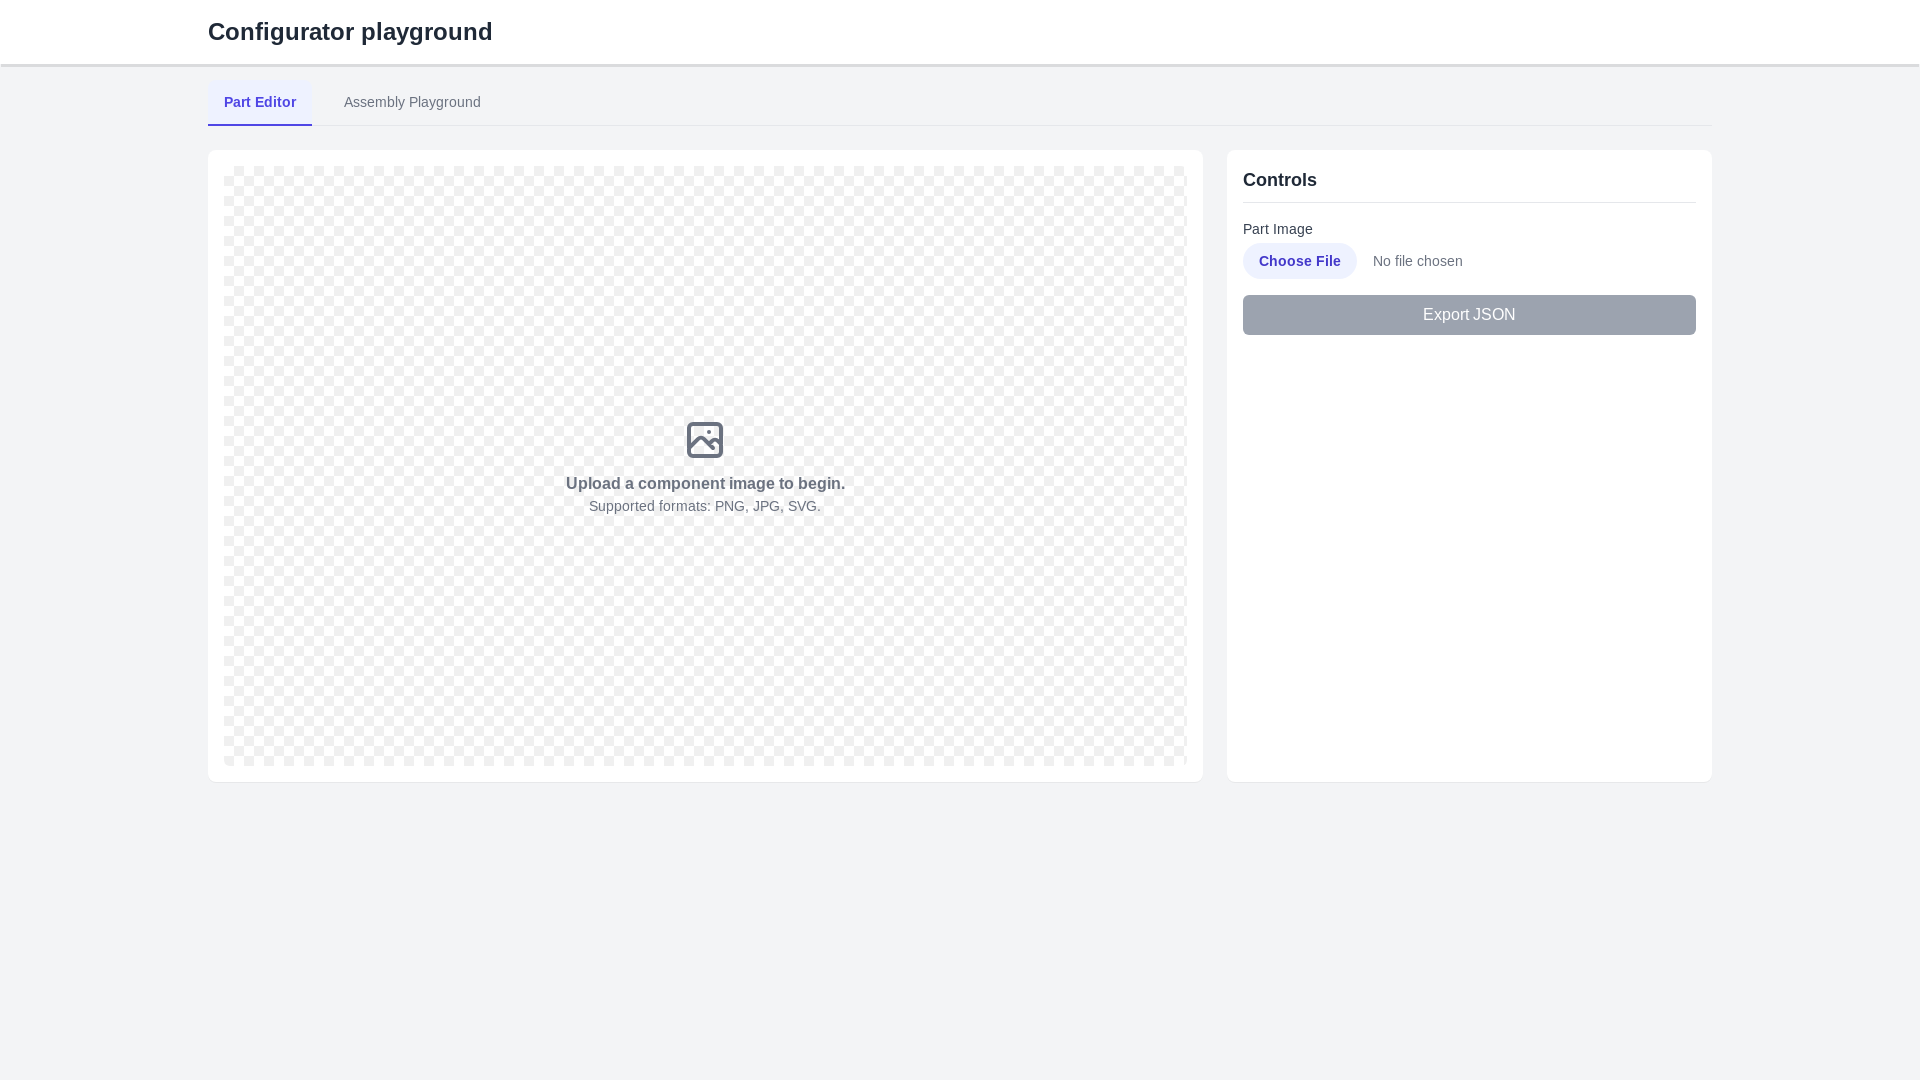This screenshot has width=1920, height=1080.
Task: Click the 'Supported formats: PNG, JPG, SVG.' text
Action: point(705,506)
